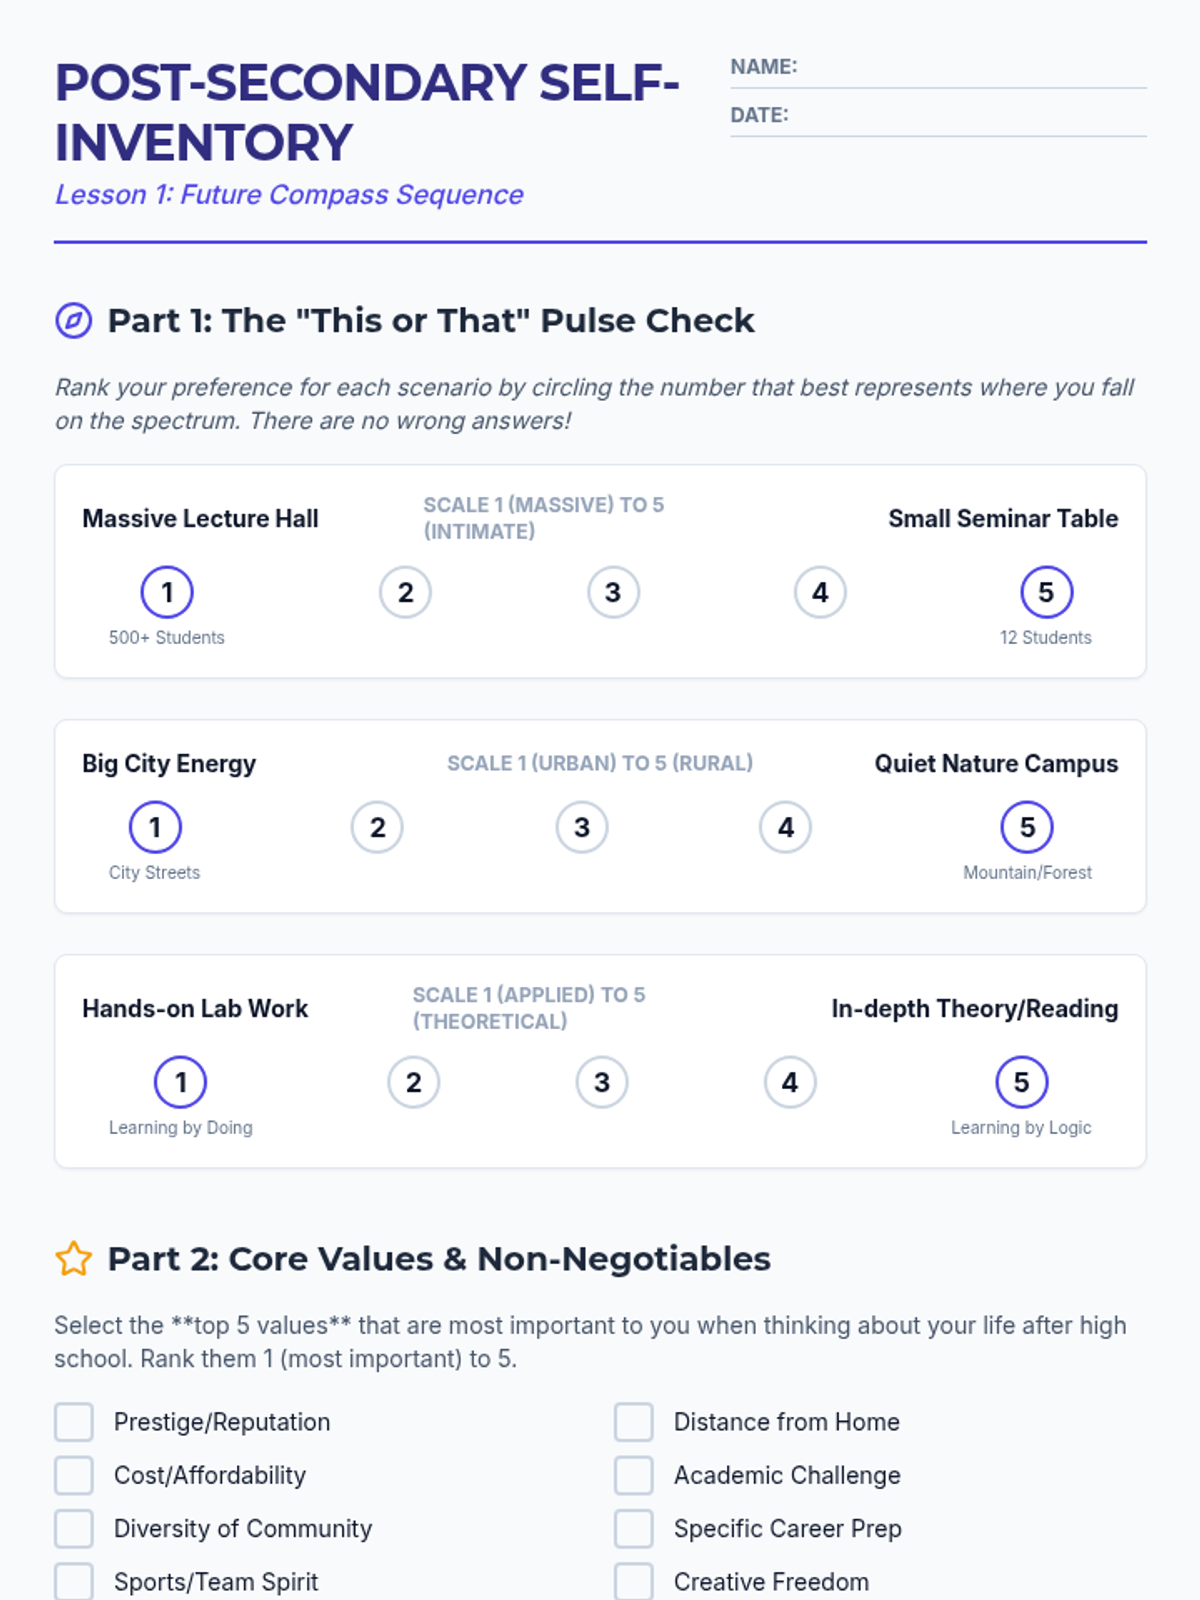The width and height of the screenshot is (1200, 1600).
Task: Enable the Distance from Home checkbox
Action: (x=634, y=1422)
